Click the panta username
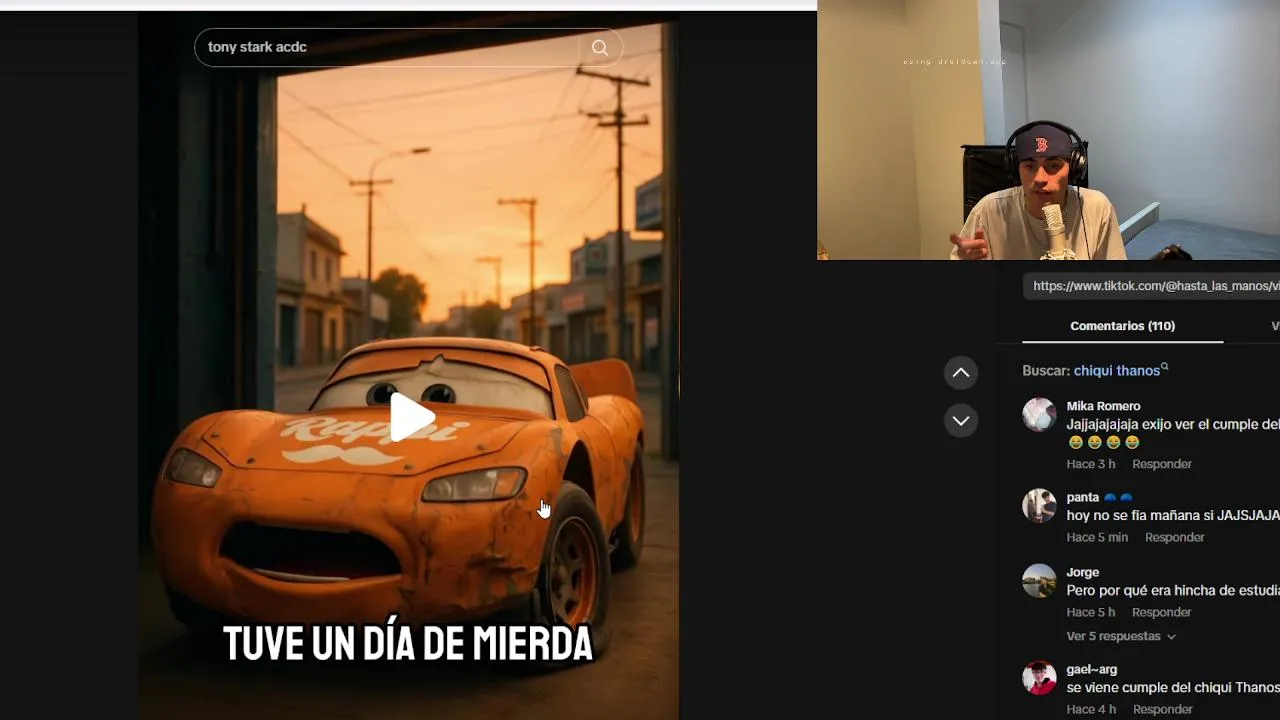 point(1083,497)
